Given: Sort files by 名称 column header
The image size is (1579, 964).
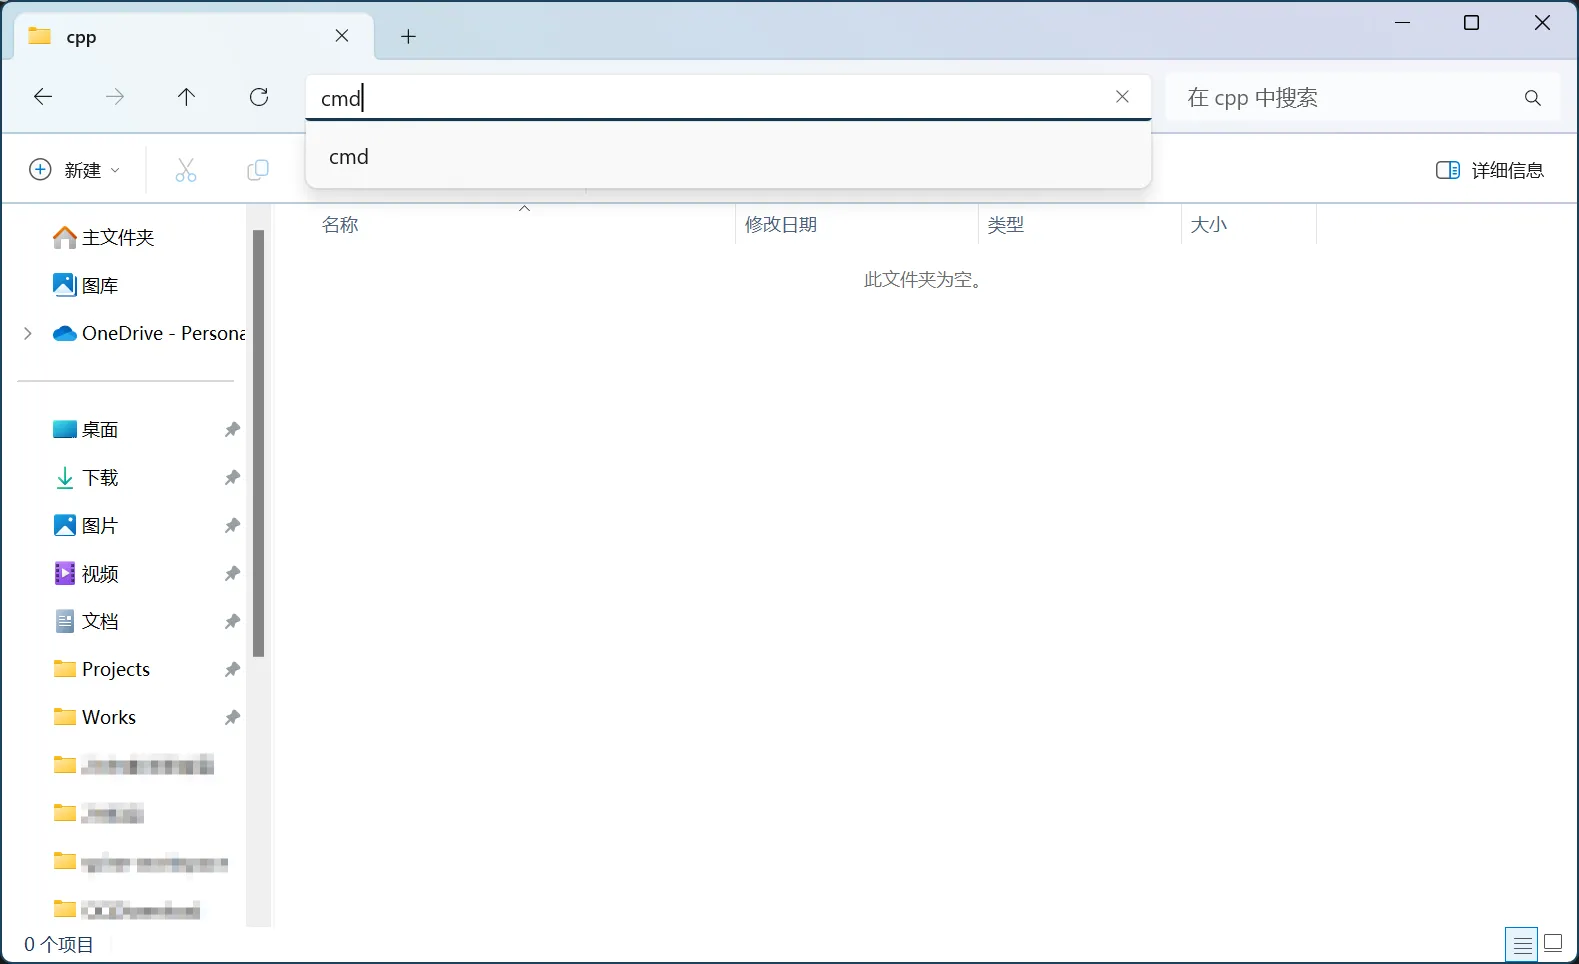Looking at the screenshot, I should point(341,225).
